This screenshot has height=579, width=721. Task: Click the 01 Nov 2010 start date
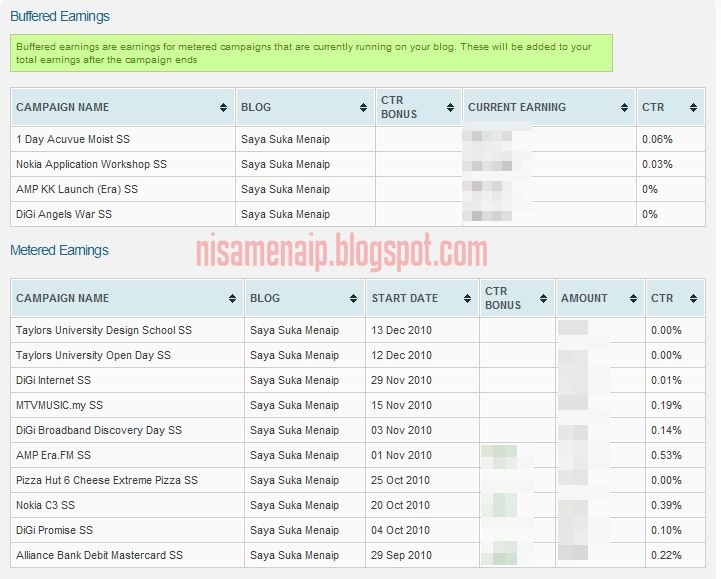401,455
